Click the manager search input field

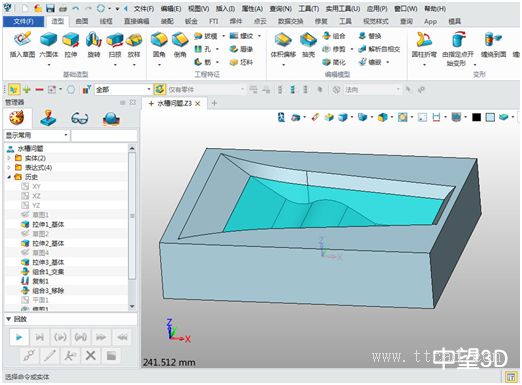pos(104,135)
